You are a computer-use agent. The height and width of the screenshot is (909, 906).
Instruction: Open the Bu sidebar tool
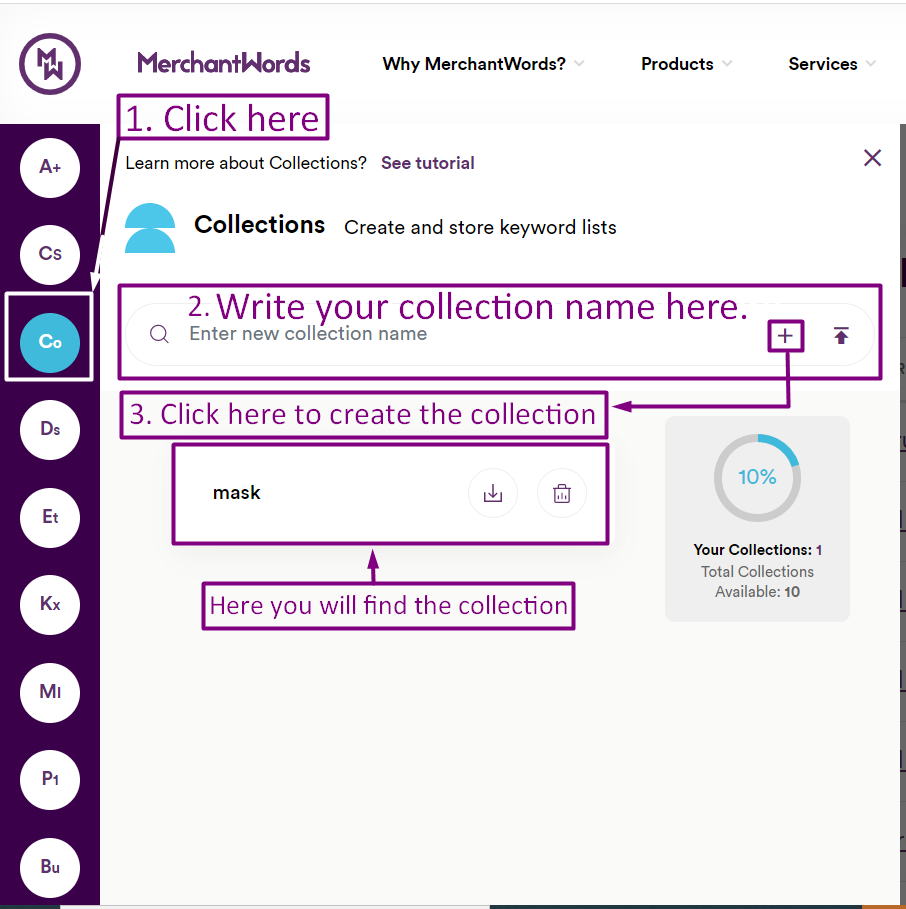pos(50,867)
